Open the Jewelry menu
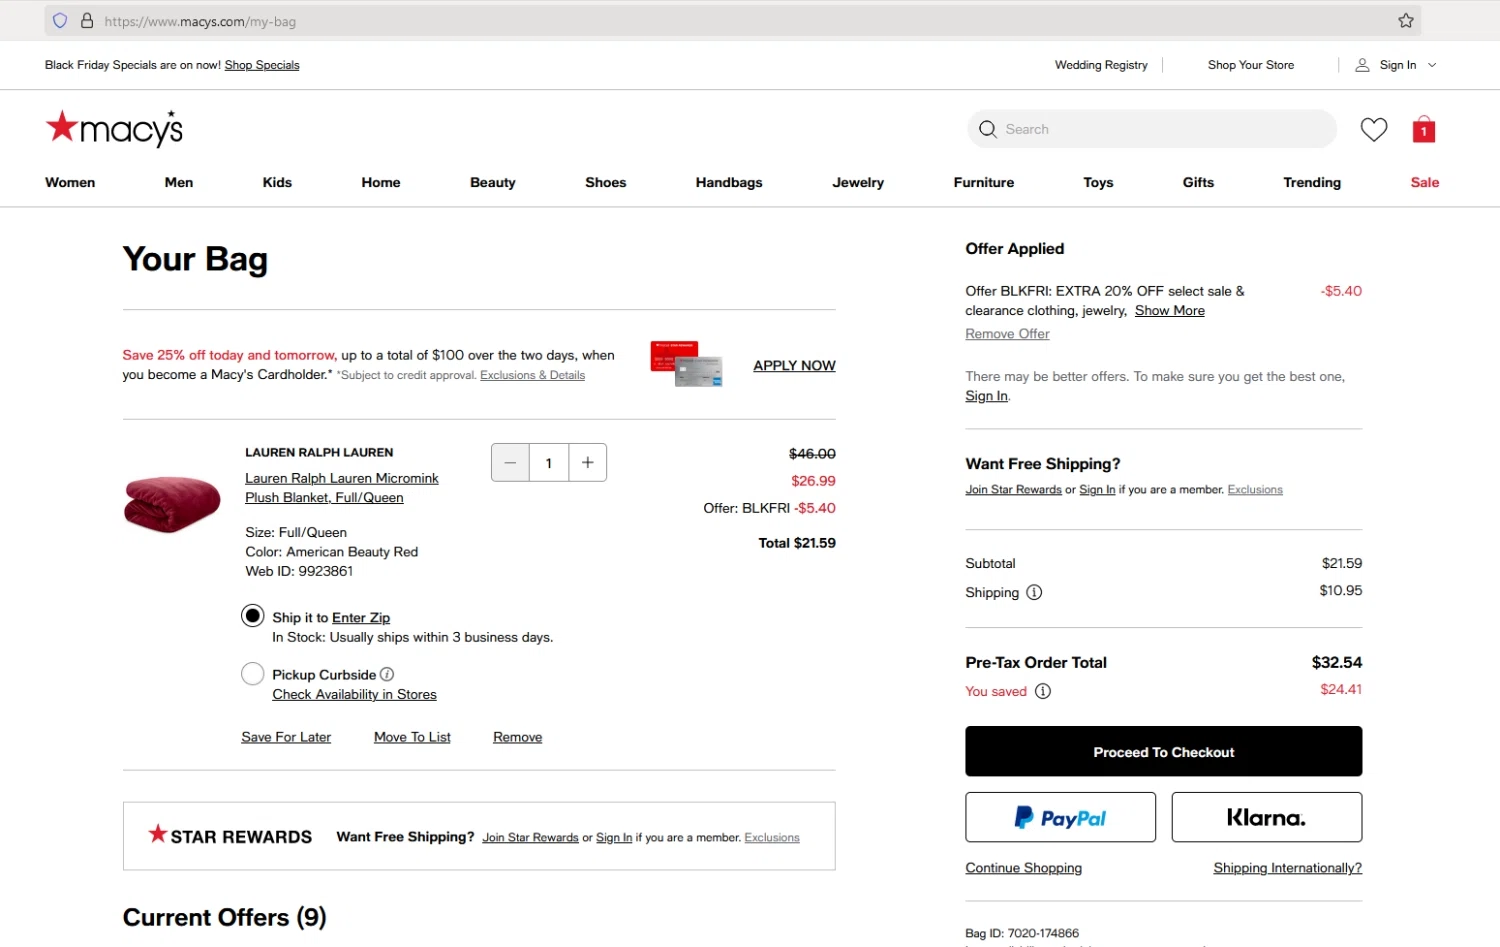Viewport: 1500px width, 947px height. pyautogui.click(x=858, y=182)
